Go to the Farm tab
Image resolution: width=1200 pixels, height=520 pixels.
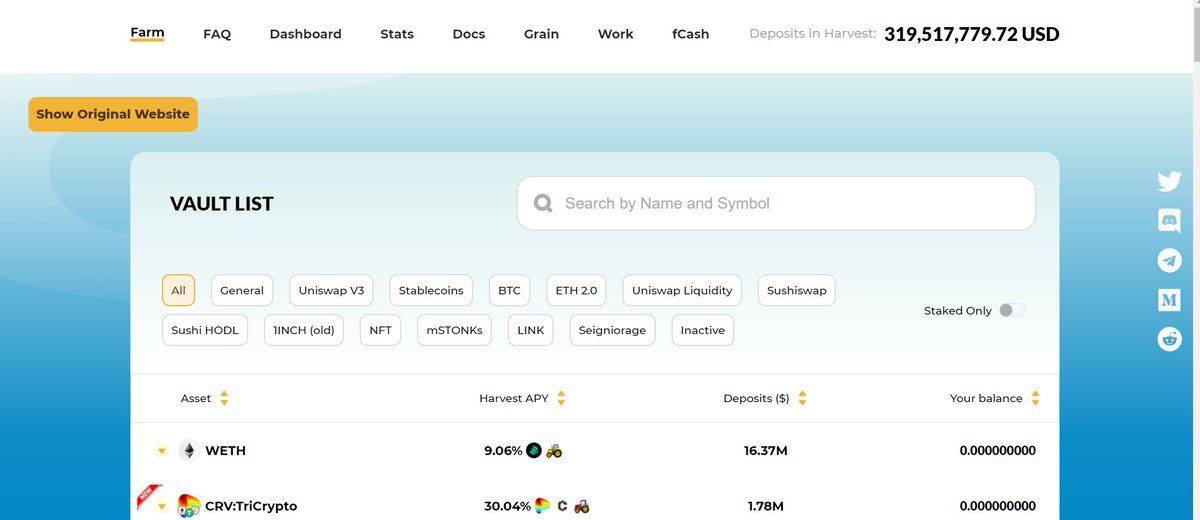147,33
